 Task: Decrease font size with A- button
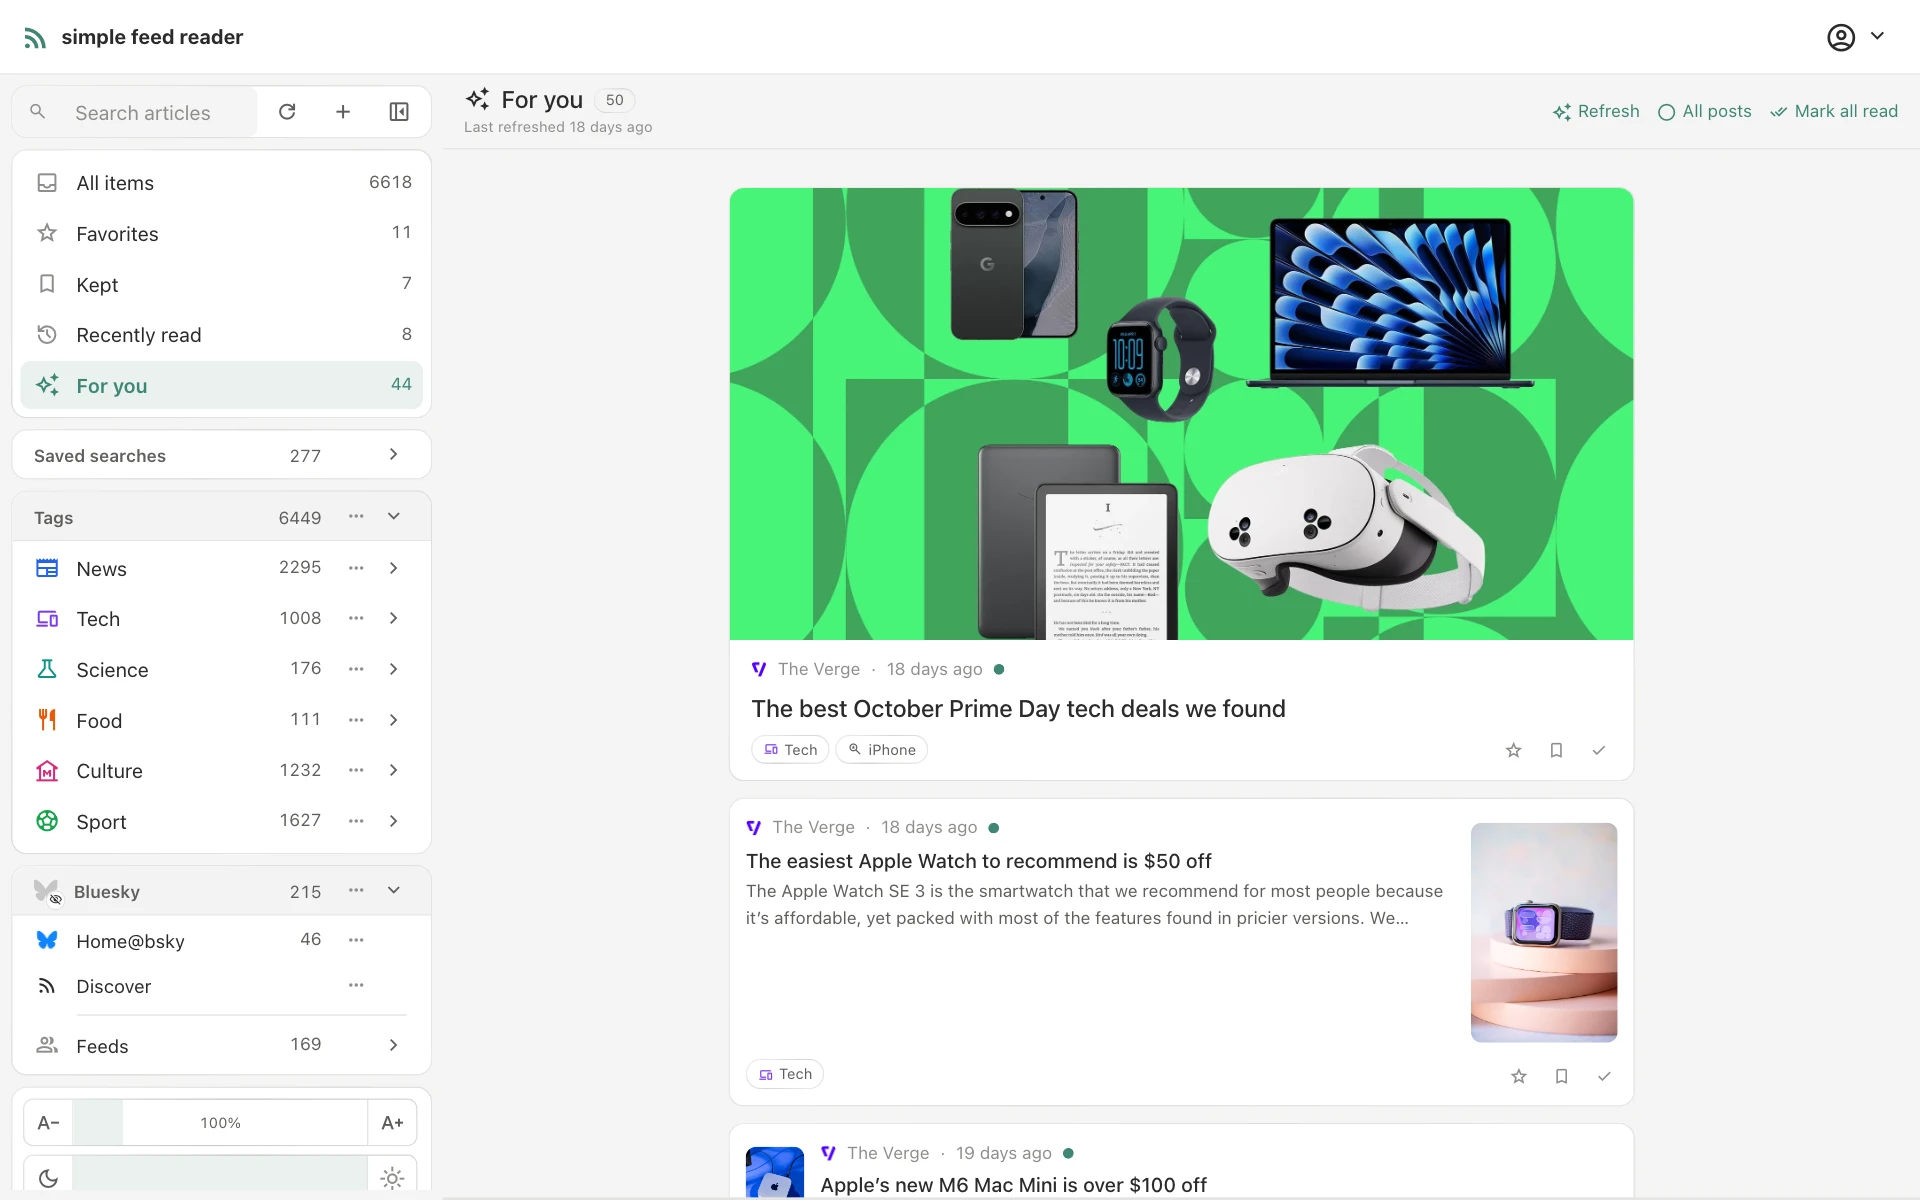coord(48,1123)
